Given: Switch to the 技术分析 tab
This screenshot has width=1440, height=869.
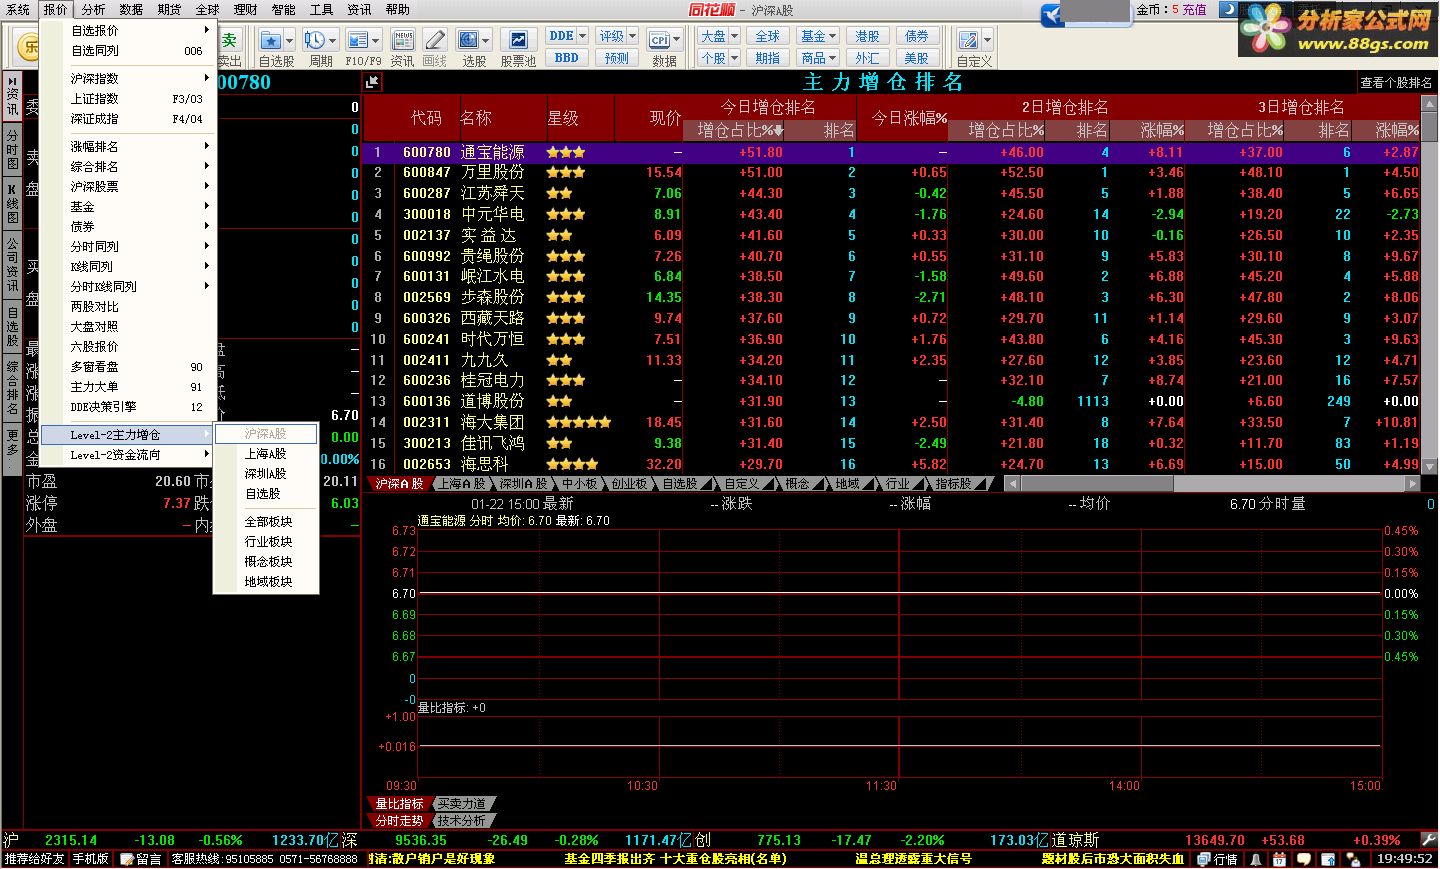Looking at the screenshot, I should [x=462, y=821].
